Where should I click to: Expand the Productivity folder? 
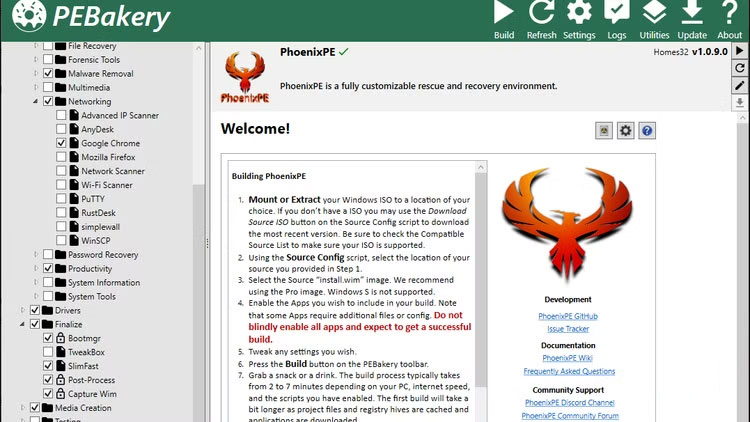tap(36, 268)
